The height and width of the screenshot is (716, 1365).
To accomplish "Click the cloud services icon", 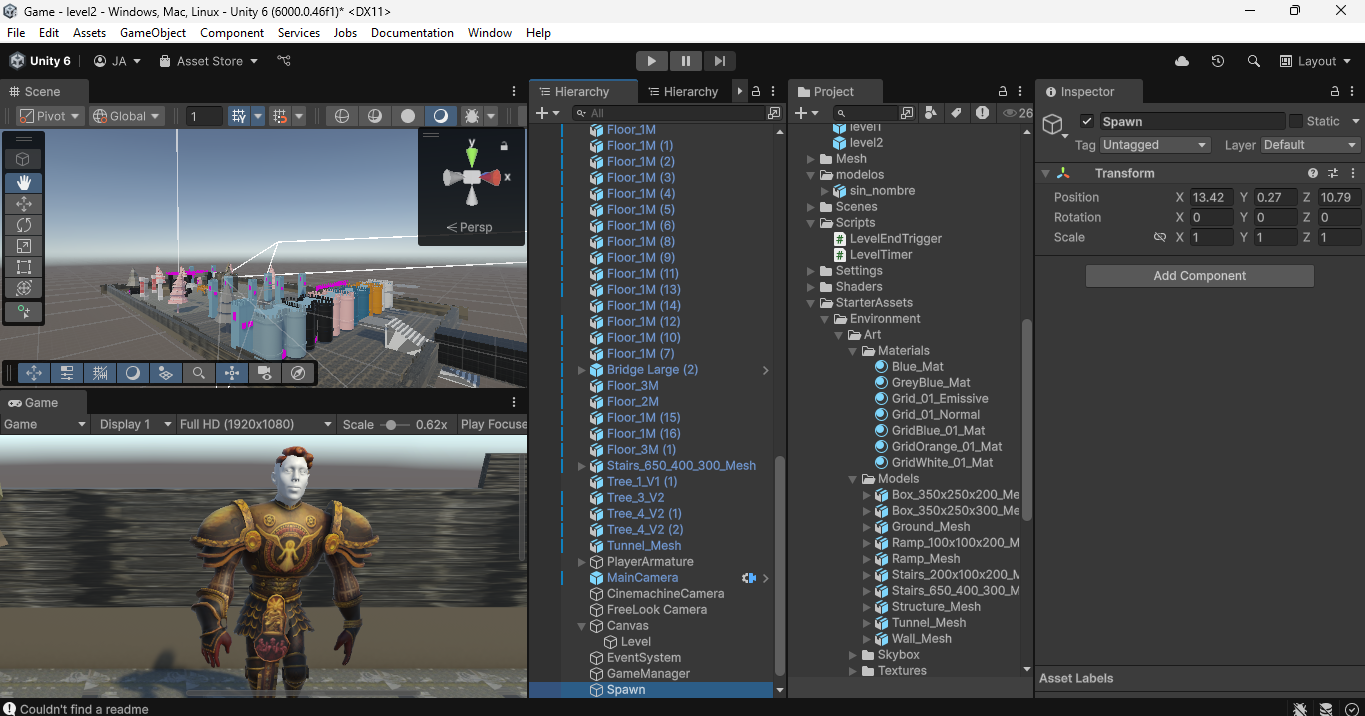I will 1182,61.
